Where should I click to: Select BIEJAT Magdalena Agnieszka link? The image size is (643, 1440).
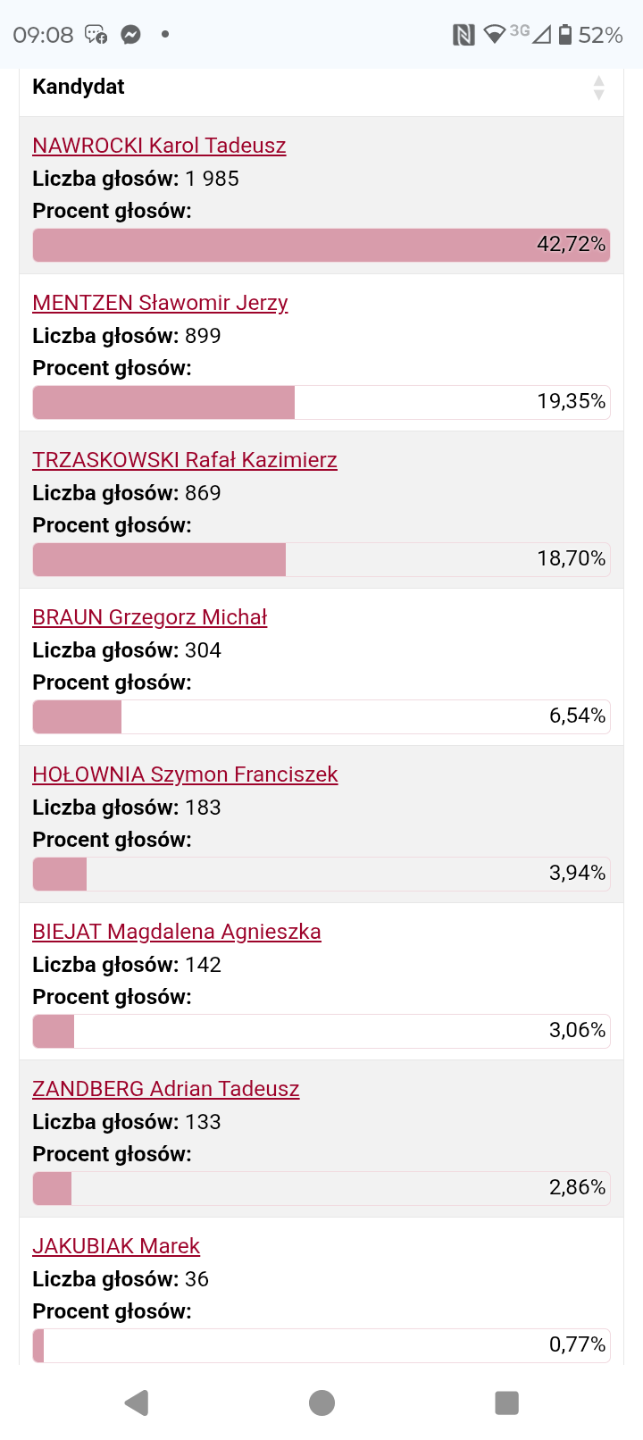pyautogui.click(x=177, y=932)
